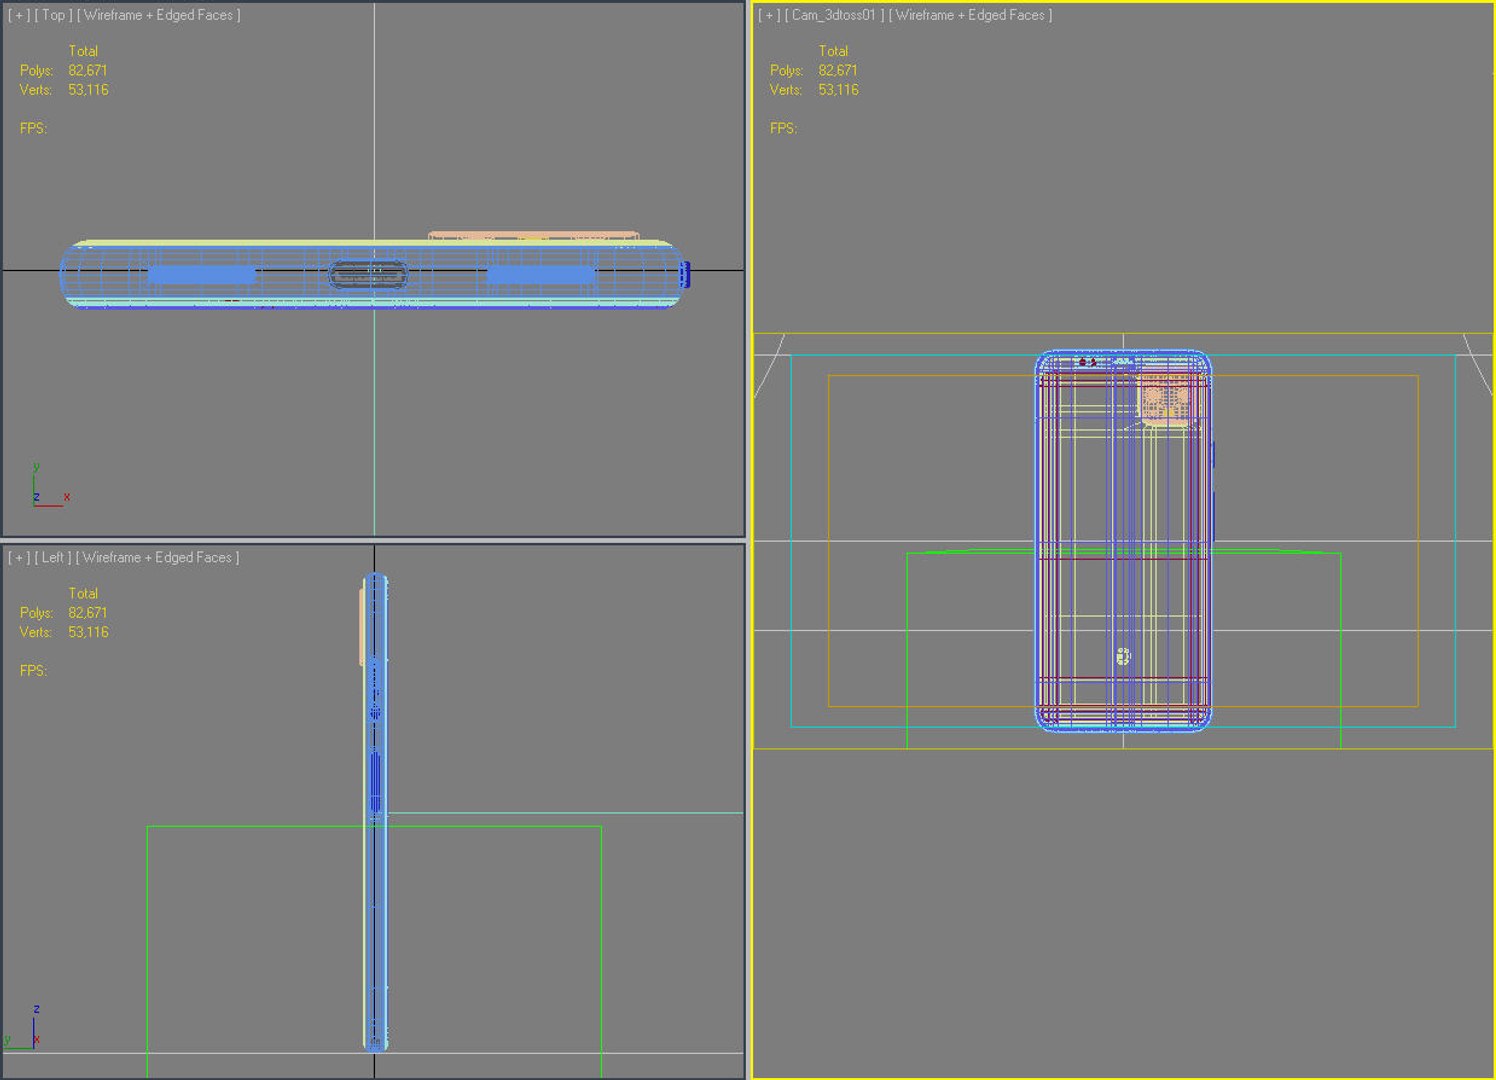Select the phone's side profile in Left viewport

[375, 812]
